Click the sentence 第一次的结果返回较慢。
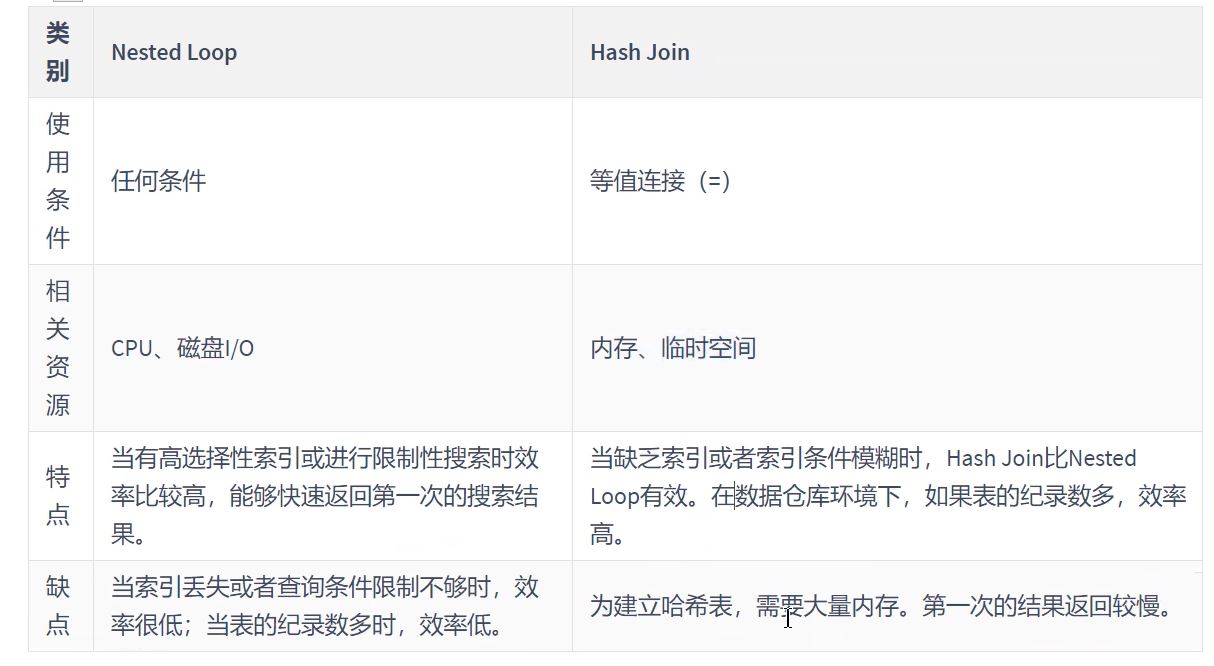 click(x=1047, y=606)
